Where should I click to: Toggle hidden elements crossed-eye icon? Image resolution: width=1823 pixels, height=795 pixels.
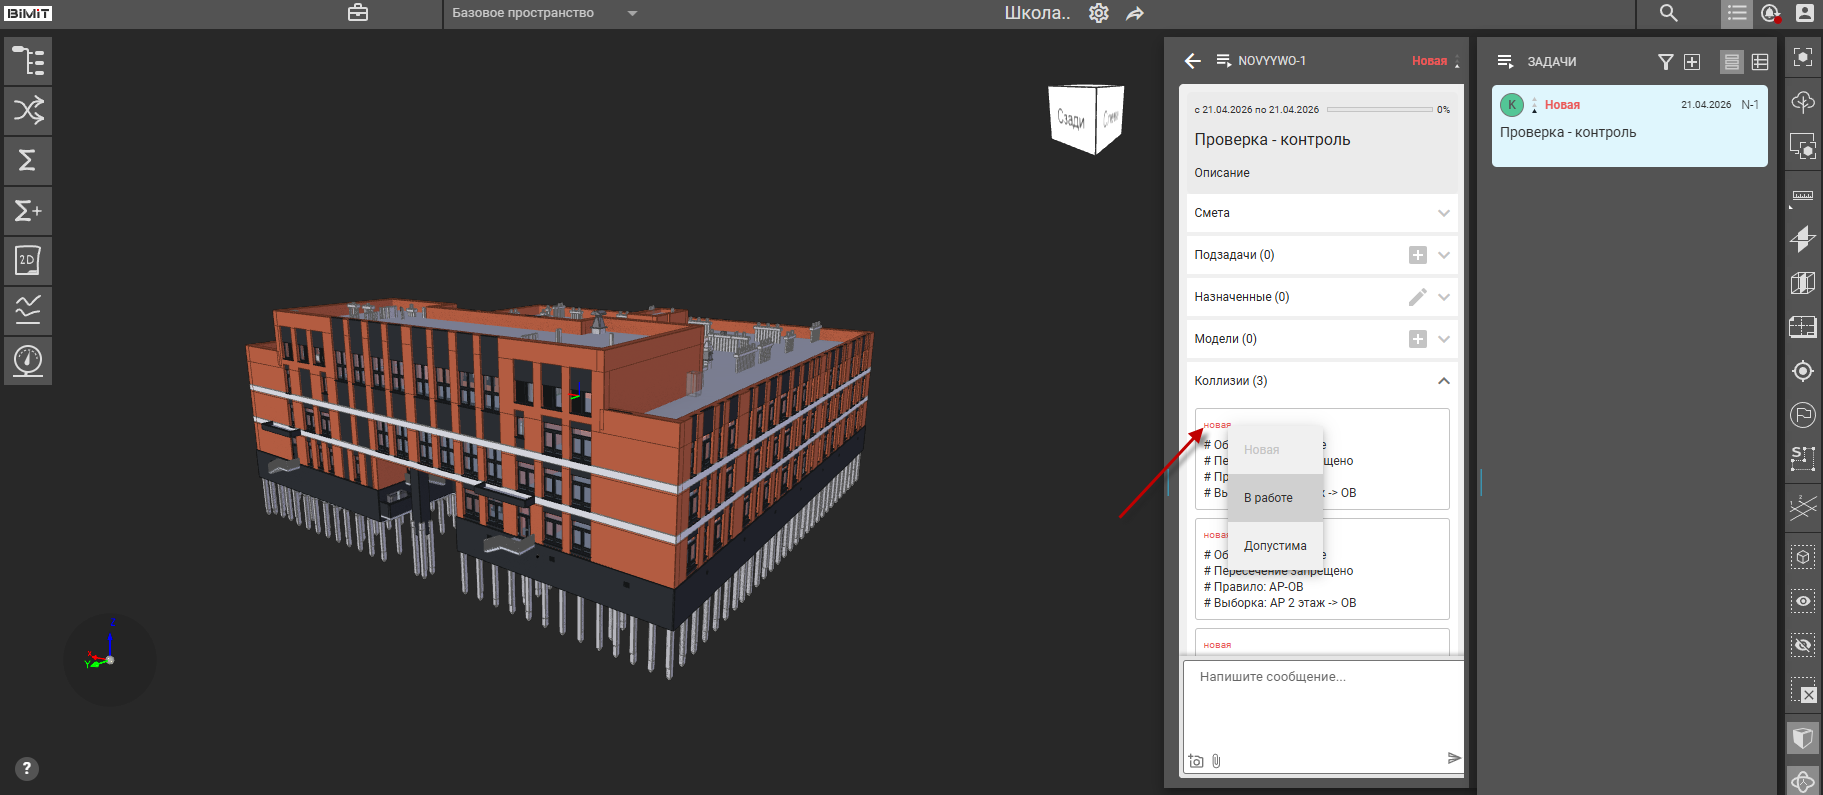coord(1803,645)
